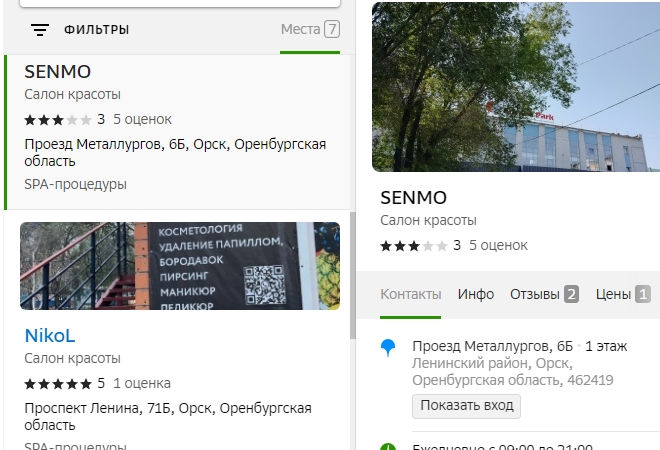660x450 pixels.
Task: Open address Проезд Металлургов, 6Б in details
Action: 492,346
